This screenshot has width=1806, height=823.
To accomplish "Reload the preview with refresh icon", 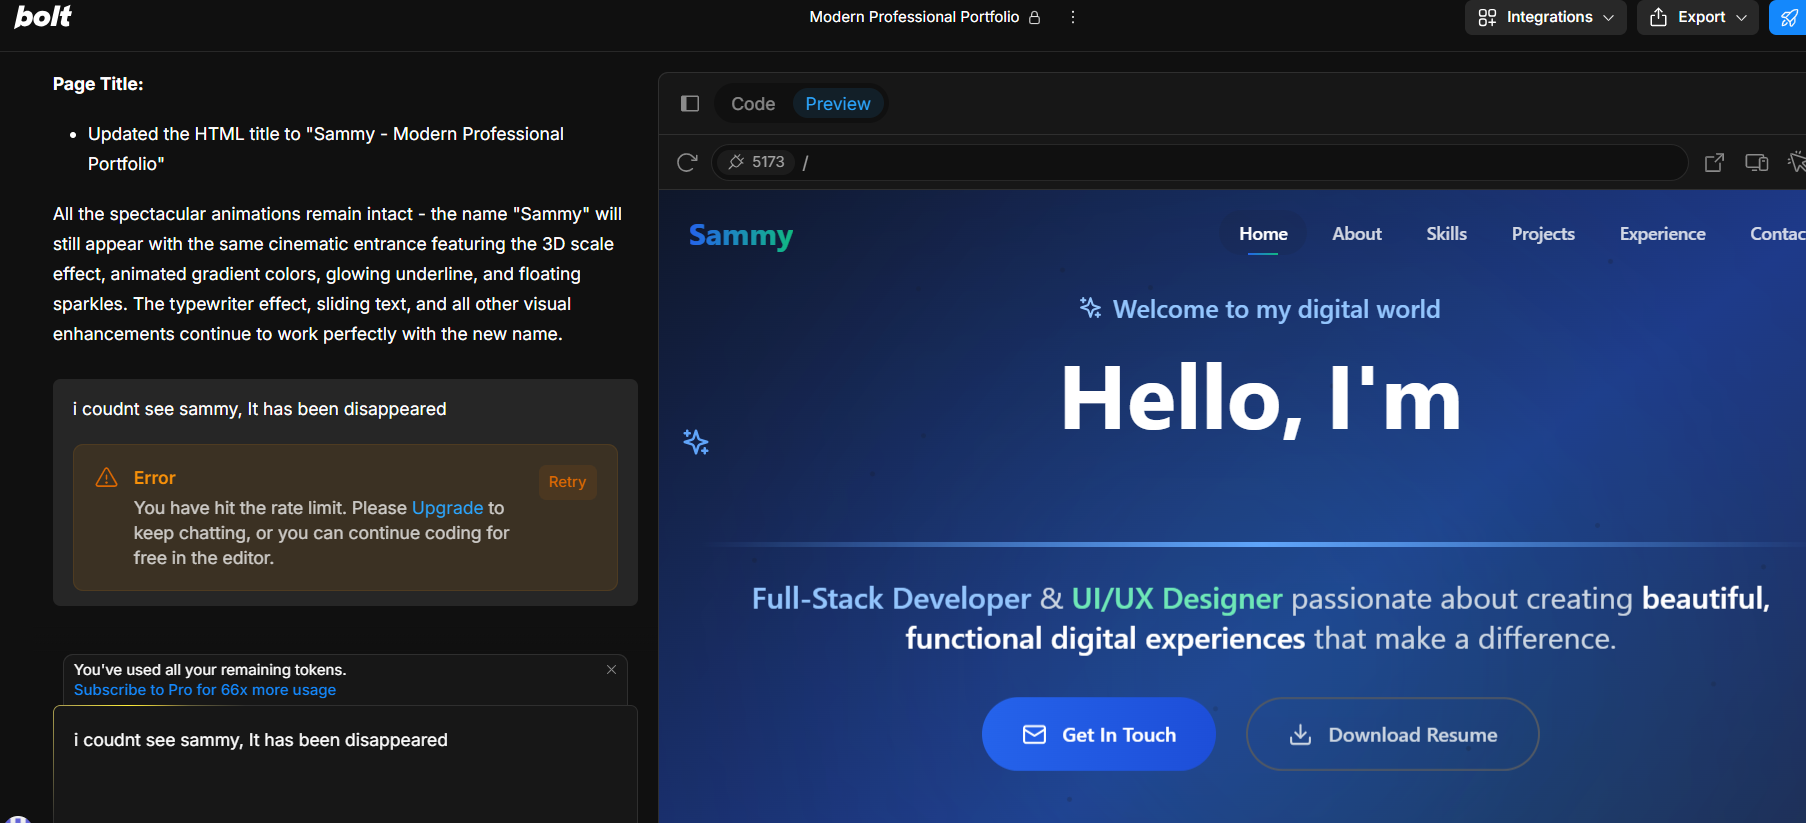I will pos(687,162).
